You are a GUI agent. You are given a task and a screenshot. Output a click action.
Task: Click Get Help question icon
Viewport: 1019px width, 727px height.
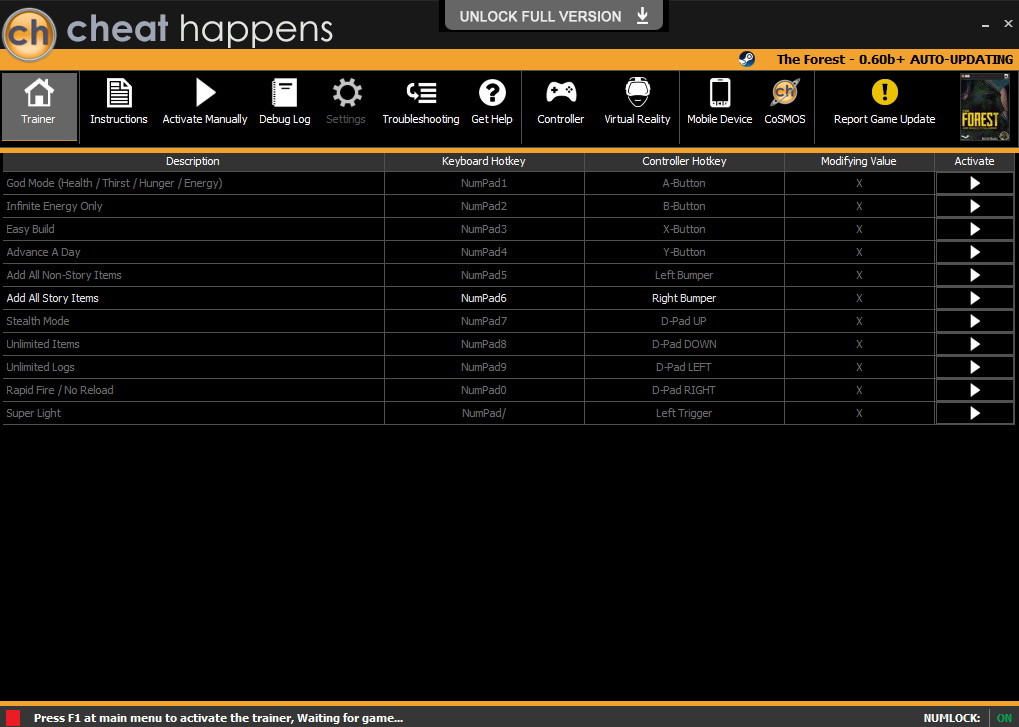point(492,93)
